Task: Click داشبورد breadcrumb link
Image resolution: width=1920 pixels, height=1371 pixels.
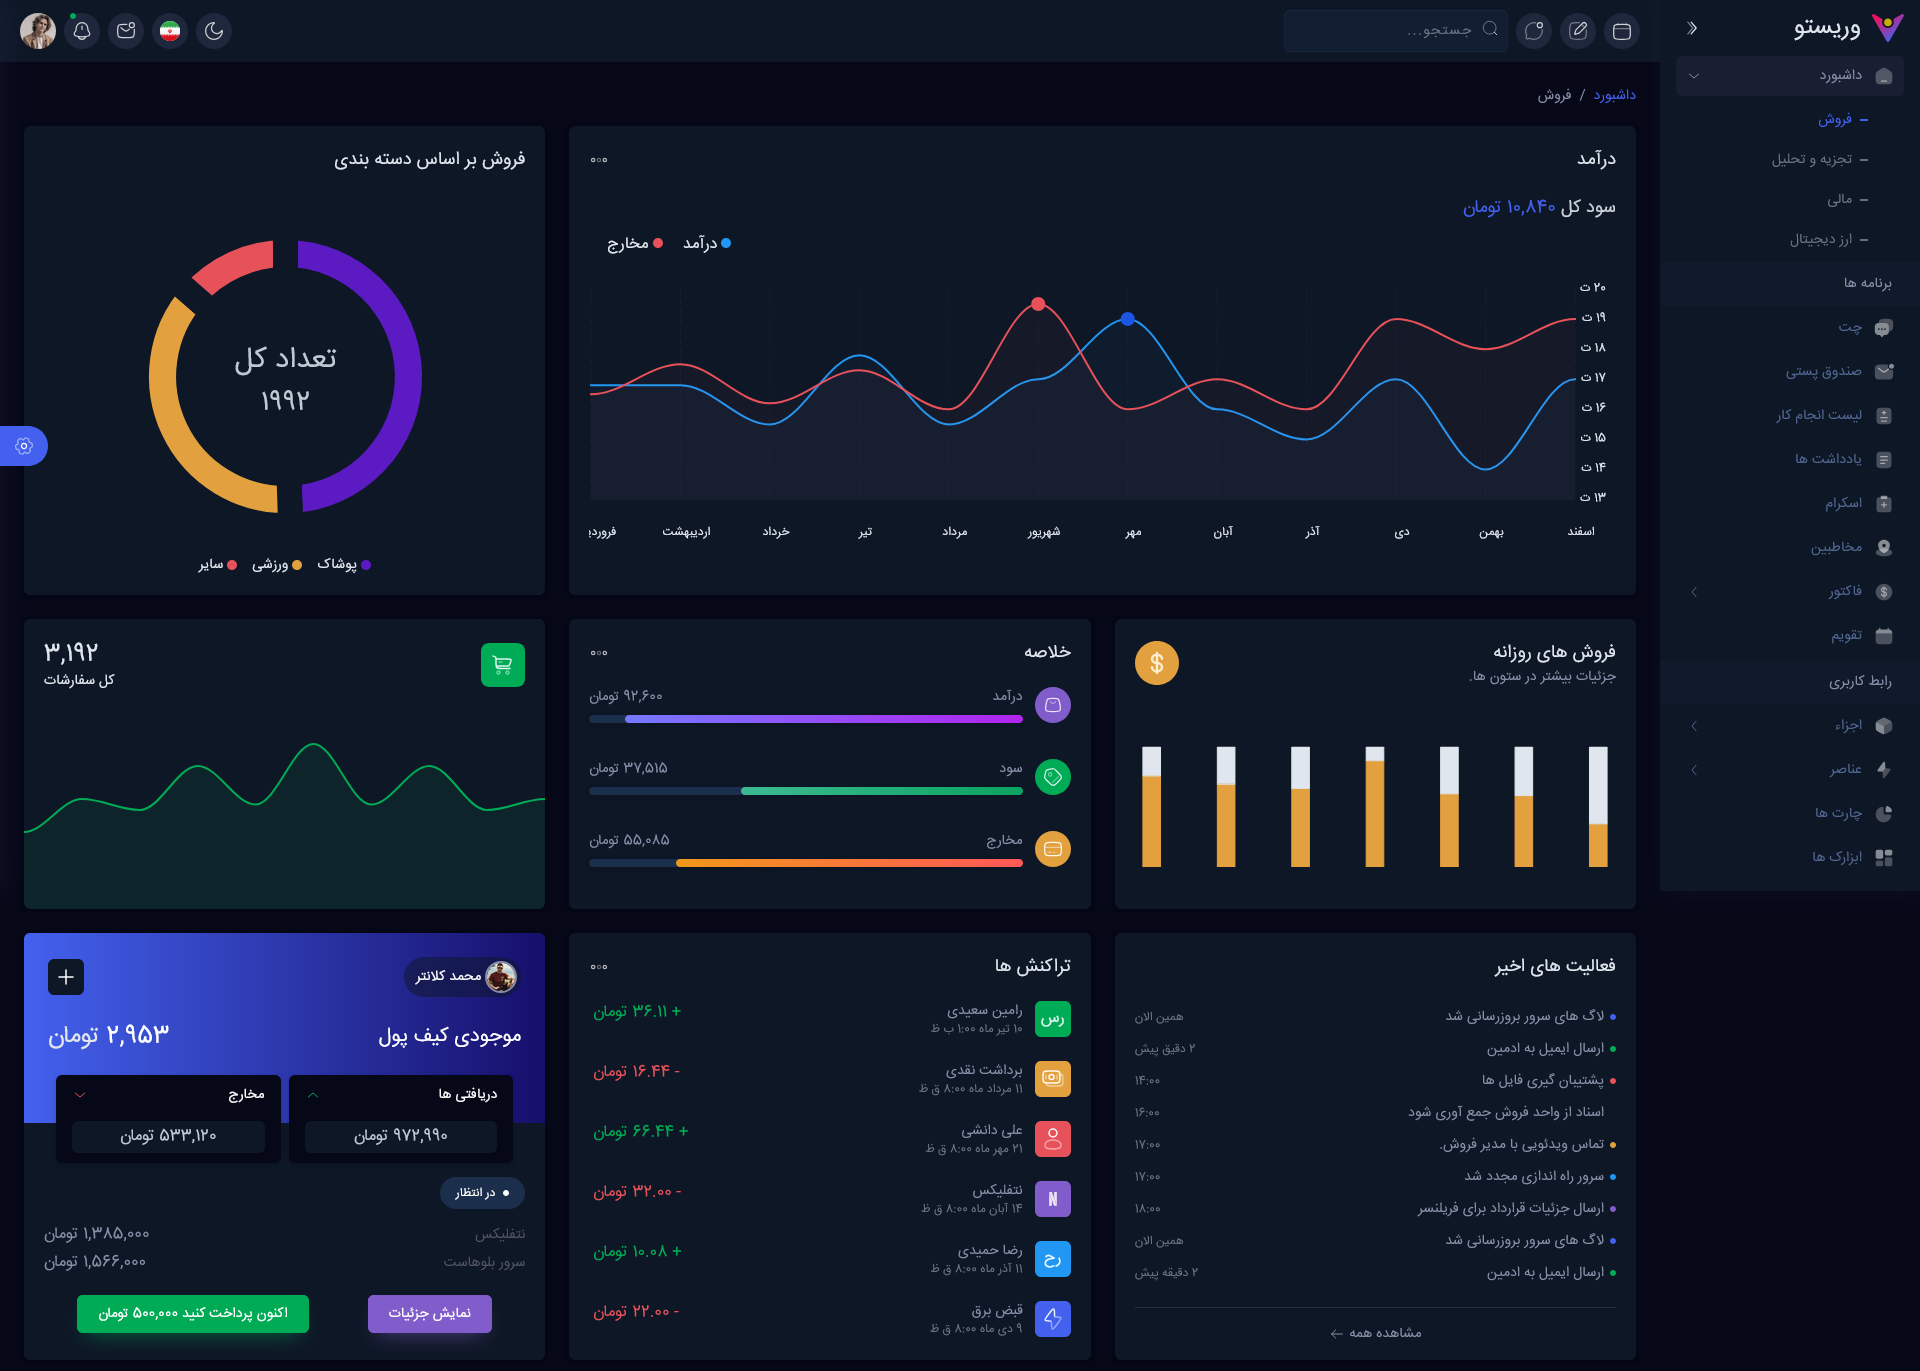Action: tap(1614, 95)
